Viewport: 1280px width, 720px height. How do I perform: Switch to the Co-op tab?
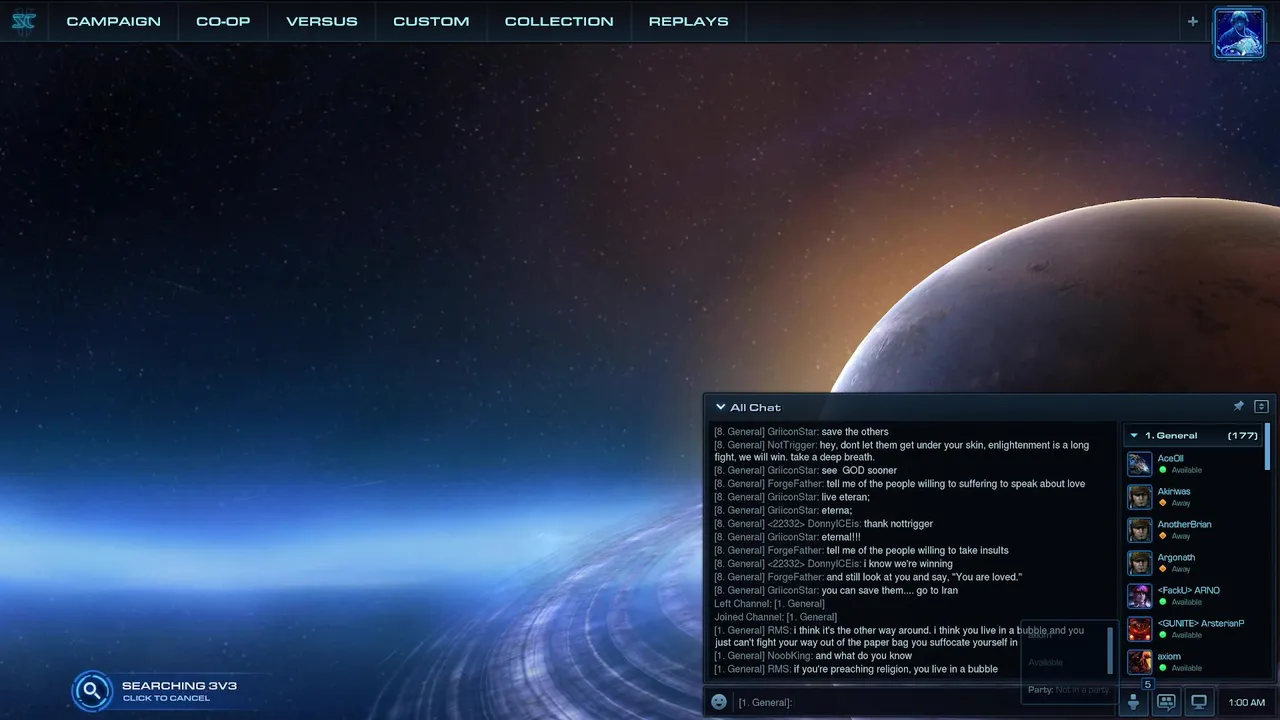click(223, 21)
